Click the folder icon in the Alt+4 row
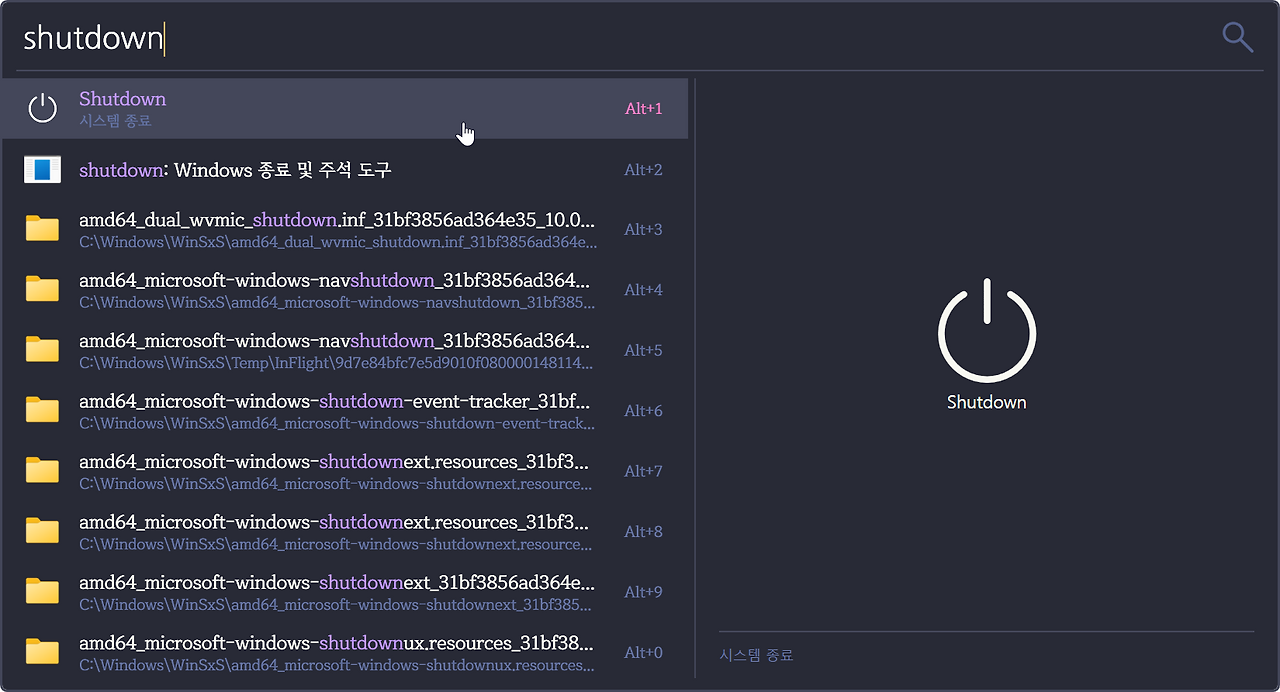Image resolution: width=1280 pixels, height=692 pixels. tap(42, 289)
